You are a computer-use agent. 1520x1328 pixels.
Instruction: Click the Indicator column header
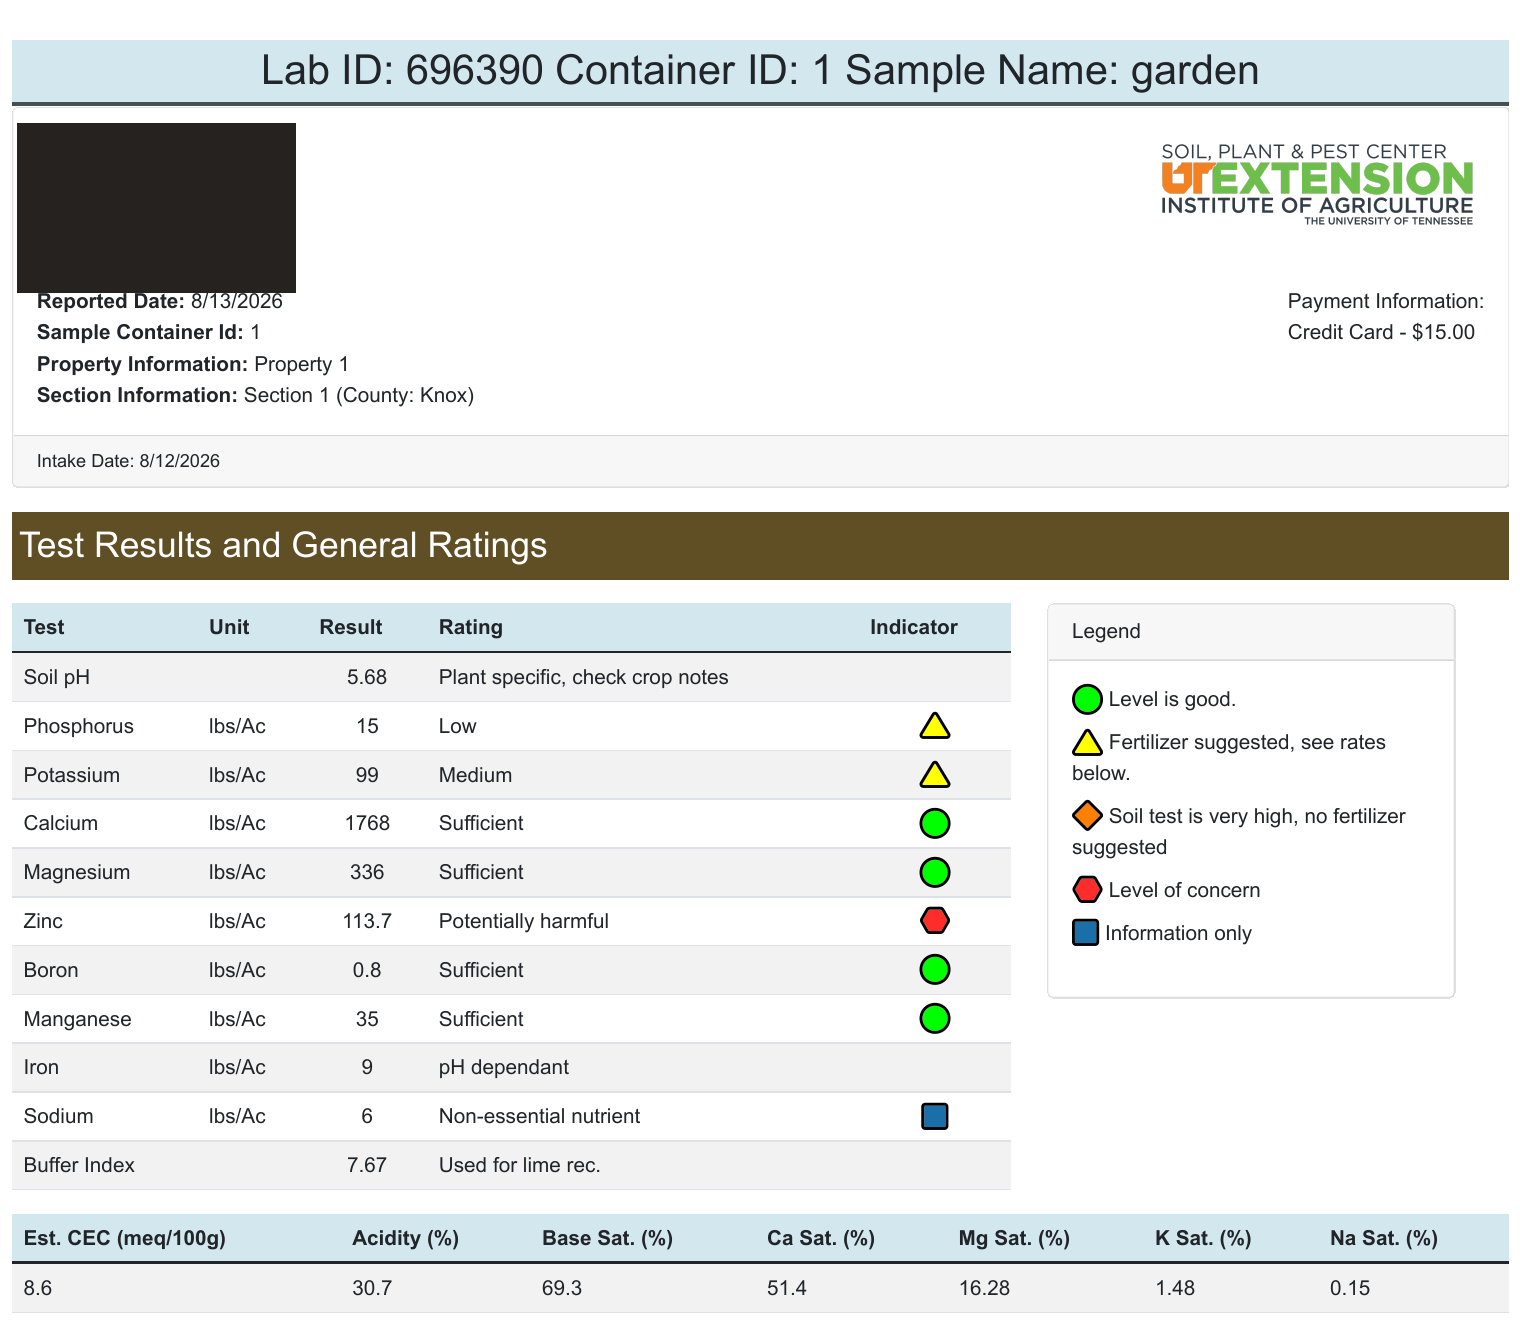click(914, 627)
